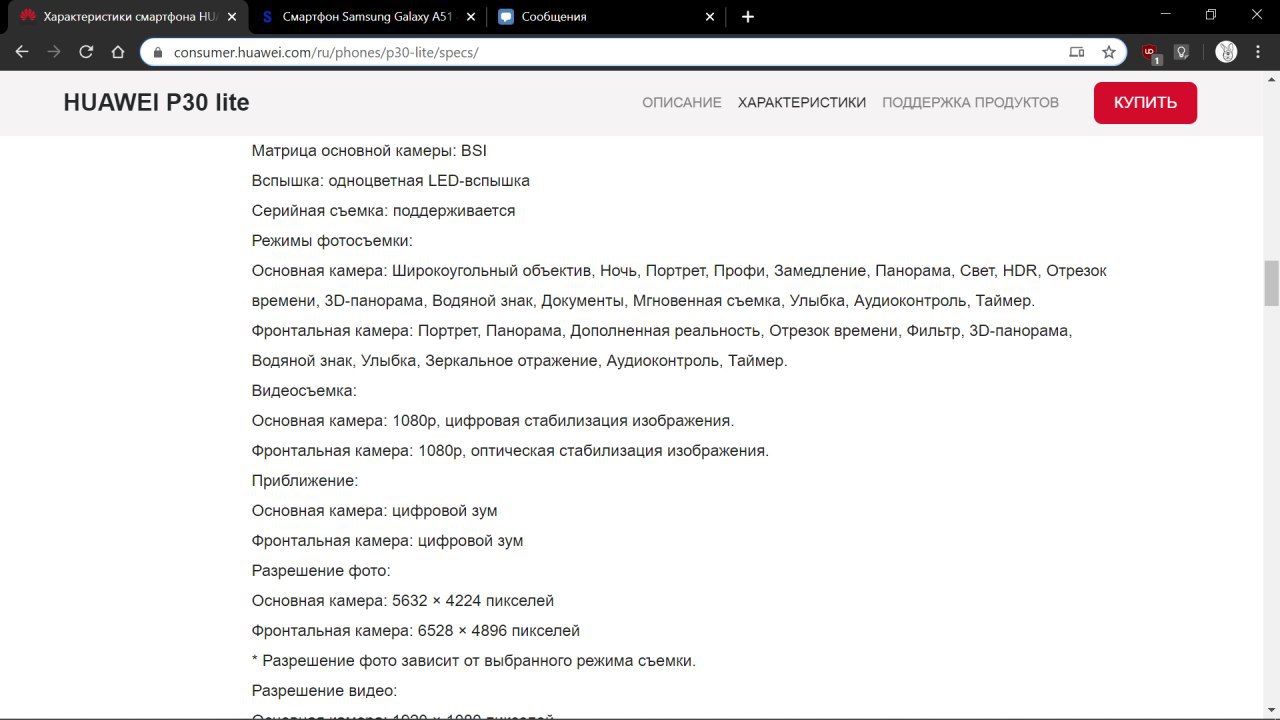This screenshot has height=720, width=1280.
Task: Click the send-to-devices icon in address bar
Action: [x=1077, y=52]
